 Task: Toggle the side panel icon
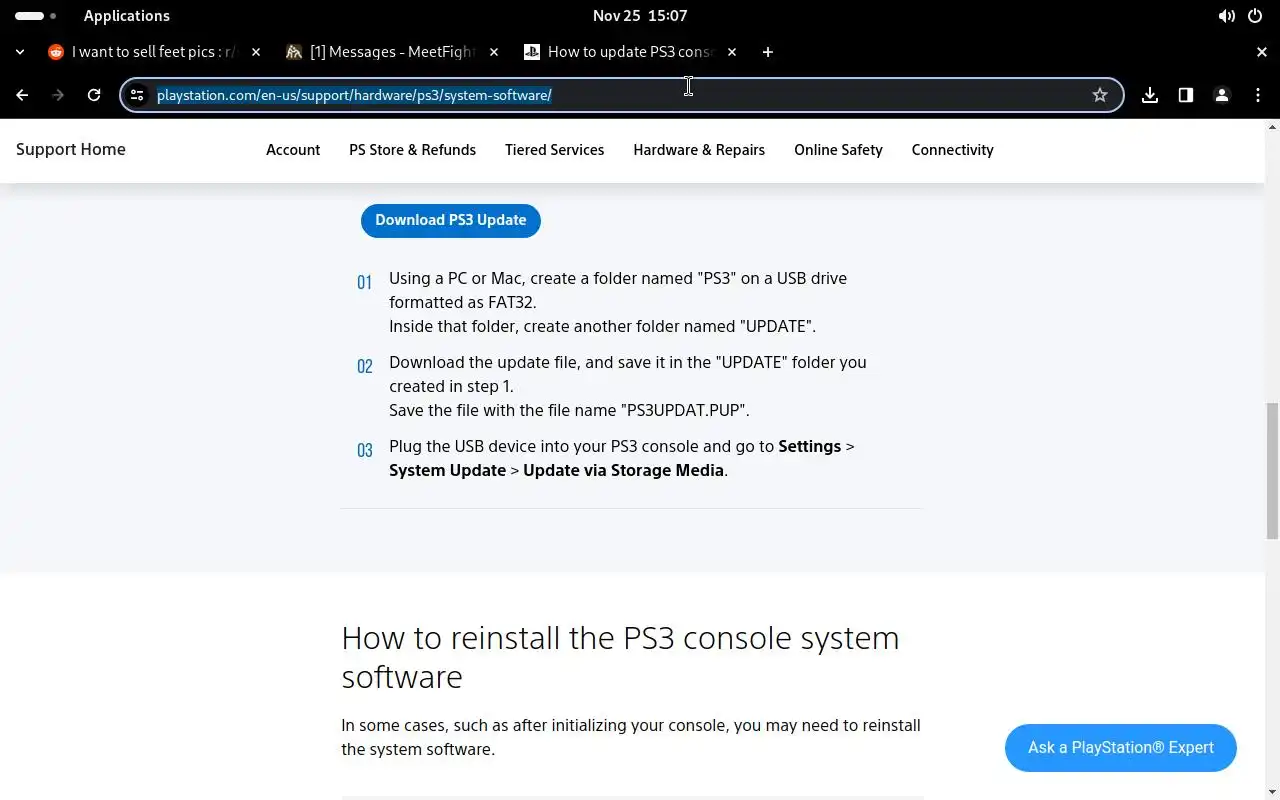(1186, 95)
